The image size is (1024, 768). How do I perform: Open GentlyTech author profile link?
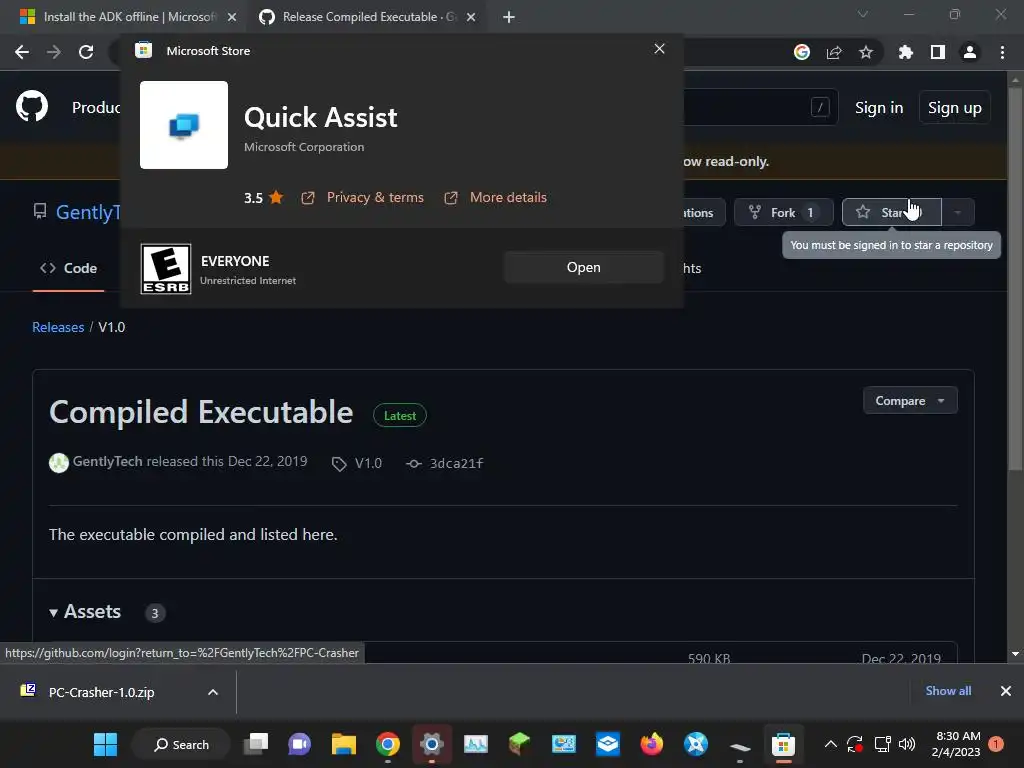click(108, 462)
